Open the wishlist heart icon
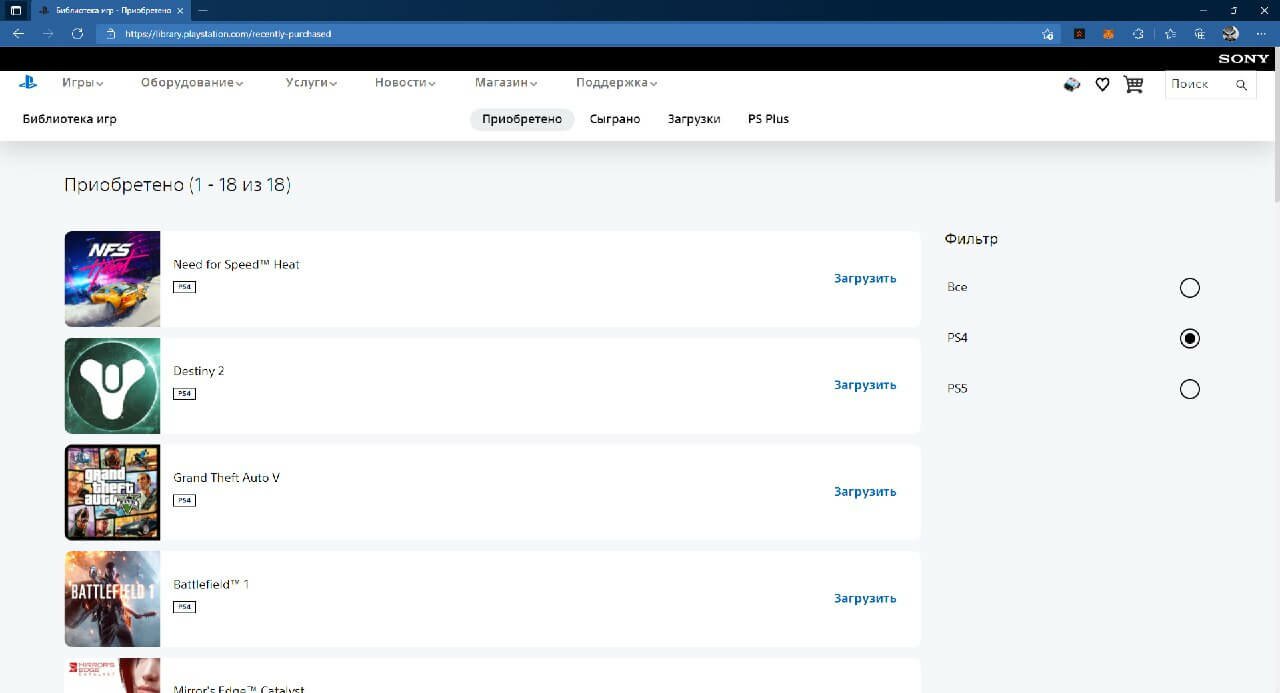This screenshot has width=1280, height=693. pos(1102,85)
